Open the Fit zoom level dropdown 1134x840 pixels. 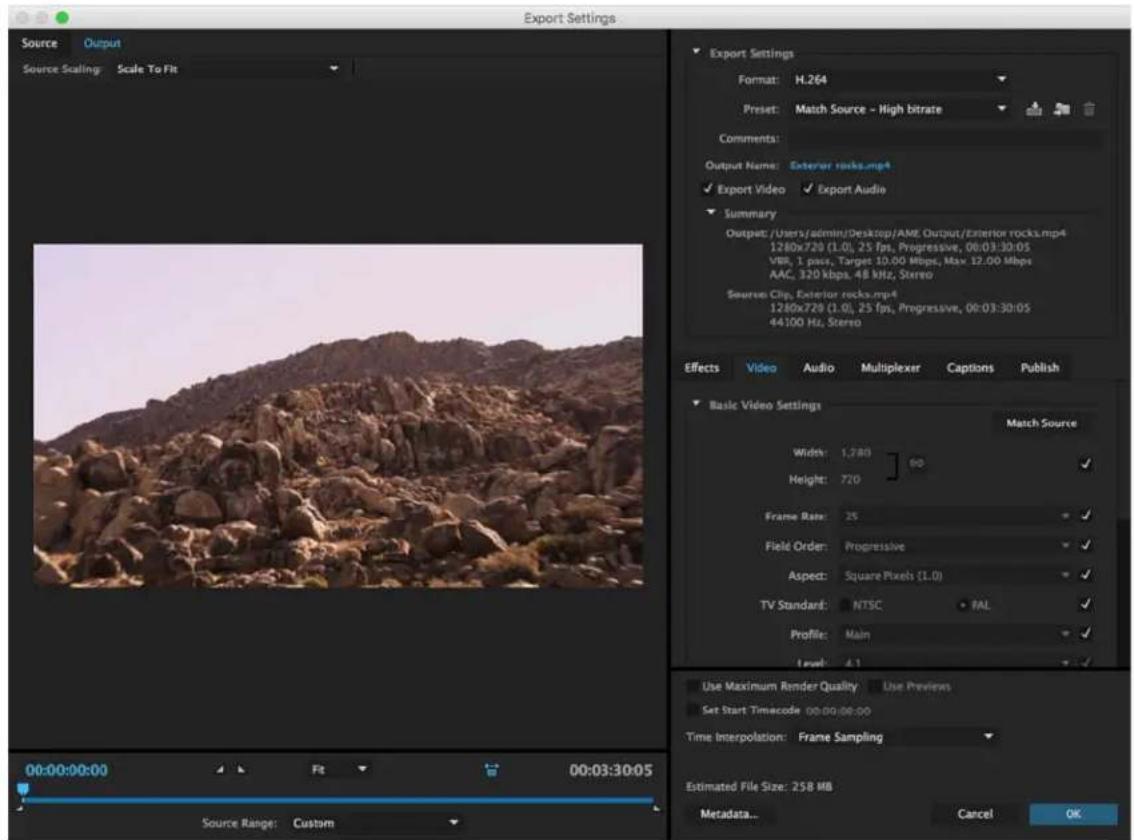click(339, 769)
